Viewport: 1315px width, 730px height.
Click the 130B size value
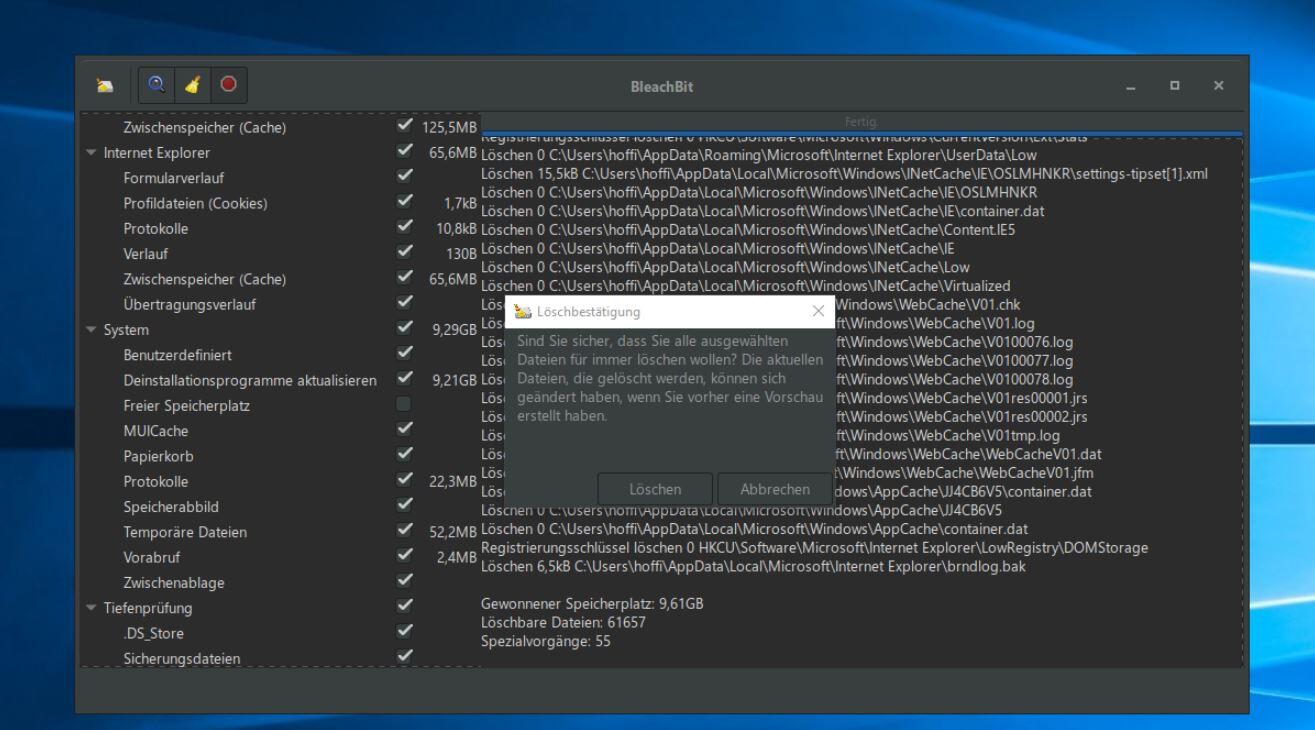coord(461,253)
